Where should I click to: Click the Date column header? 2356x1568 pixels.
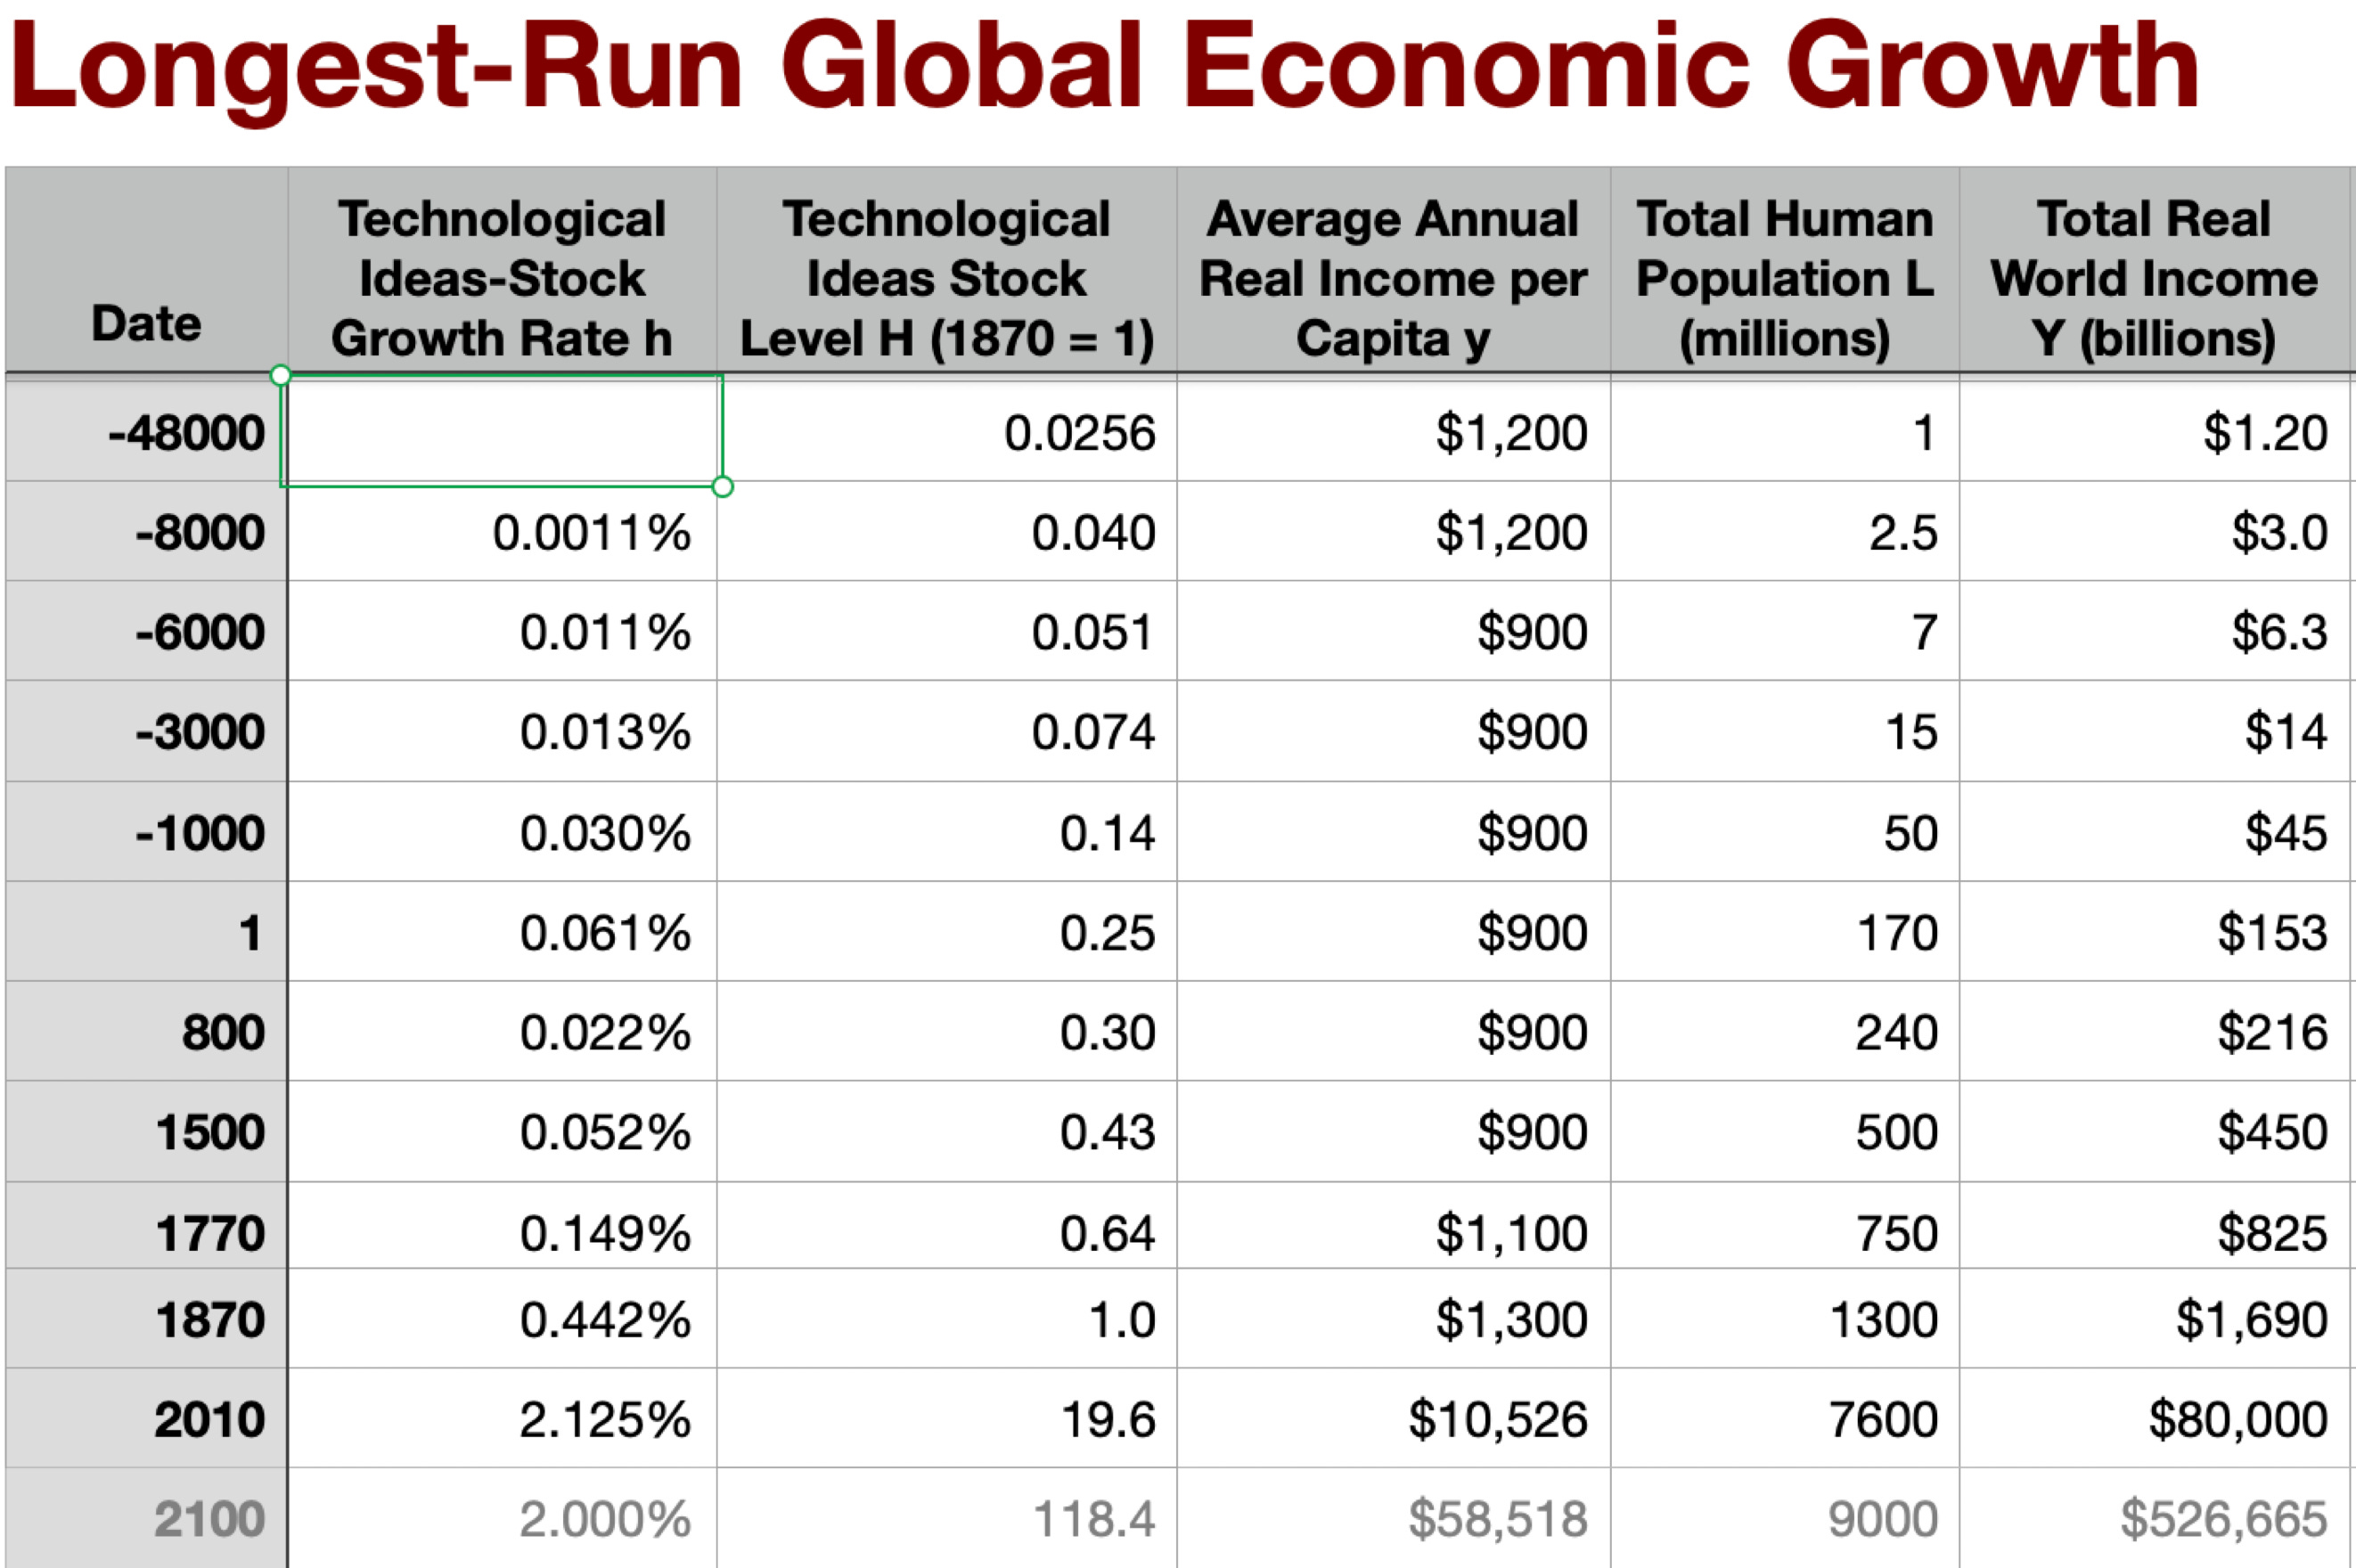pos(146,322)
